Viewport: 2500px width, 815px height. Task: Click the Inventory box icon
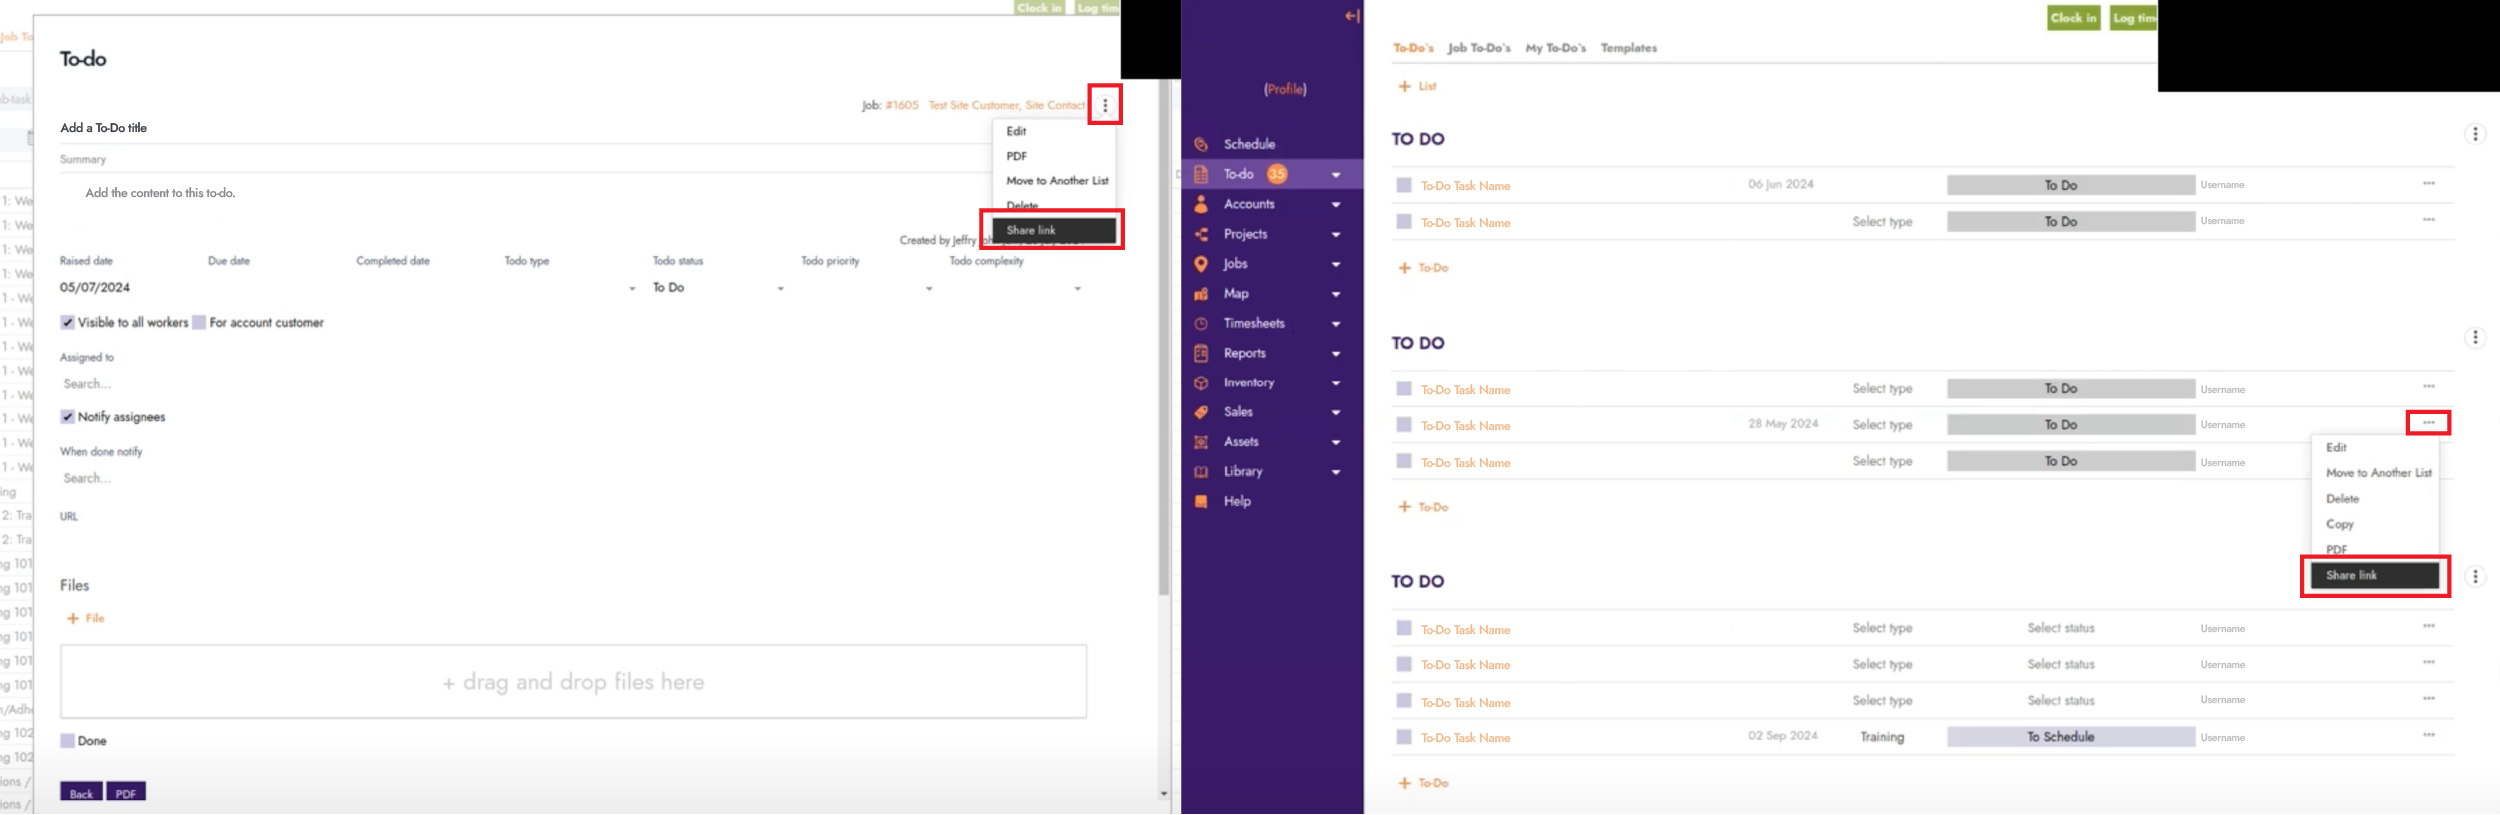(1201, 383)
